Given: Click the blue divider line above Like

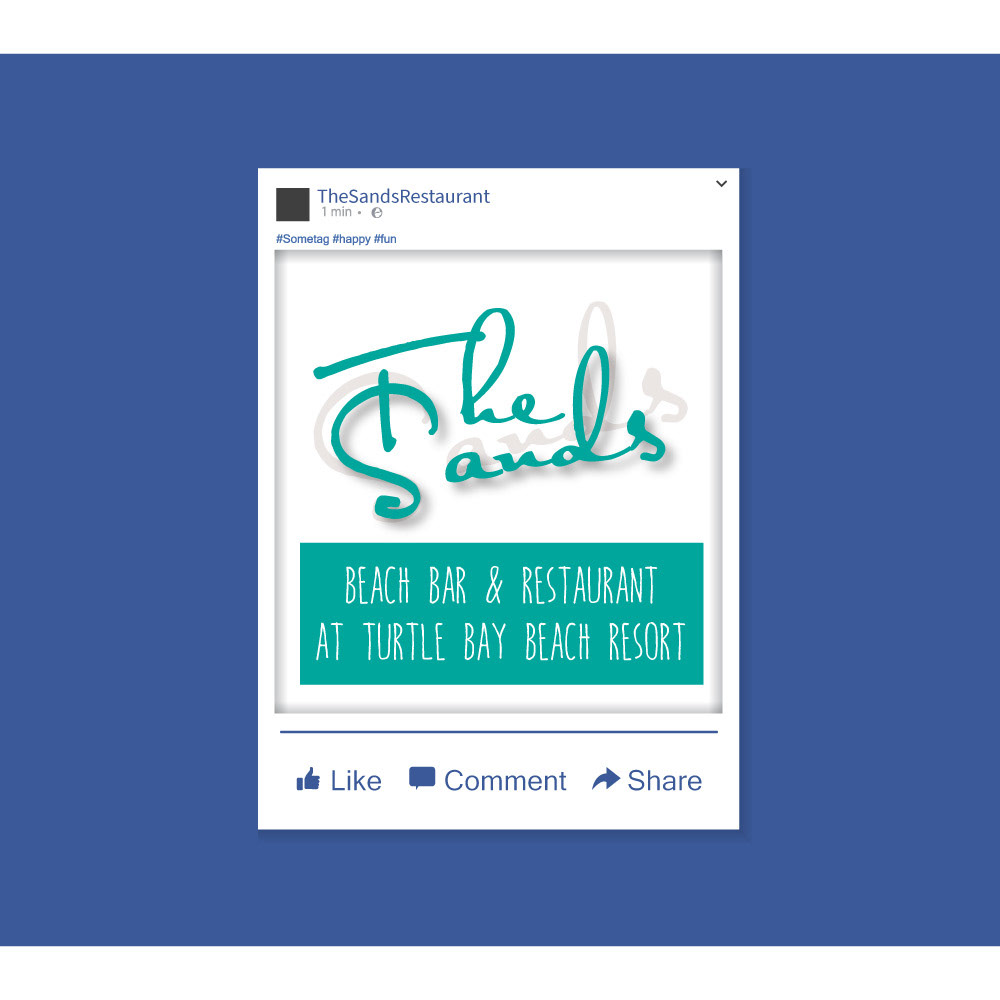Looking at the screenshot, I should (498, 732).
